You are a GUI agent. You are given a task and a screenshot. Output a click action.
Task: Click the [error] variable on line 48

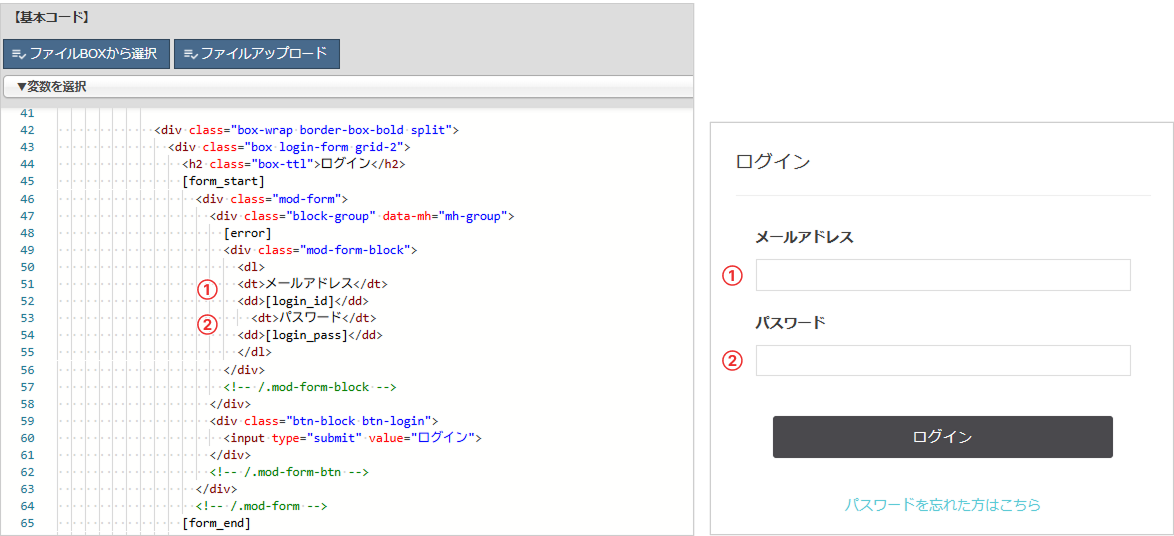[247, 233]
